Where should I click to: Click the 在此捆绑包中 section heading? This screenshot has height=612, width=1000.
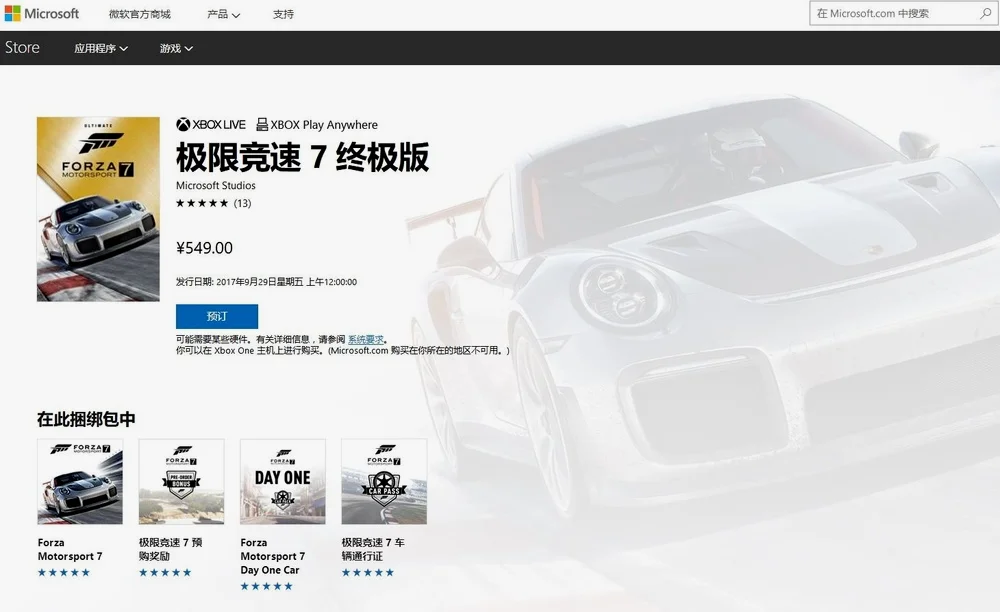(86, 419)
